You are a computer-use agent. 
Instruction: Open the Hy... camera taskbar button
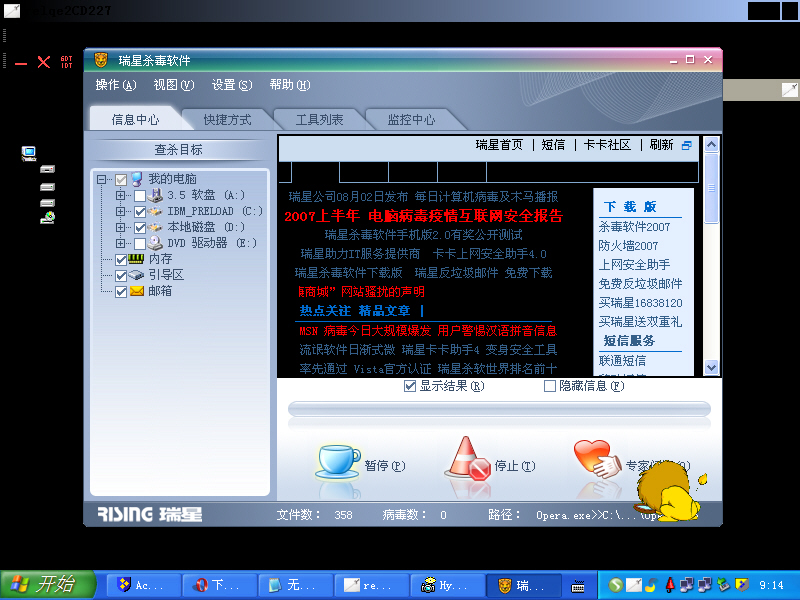coord(447,585)
